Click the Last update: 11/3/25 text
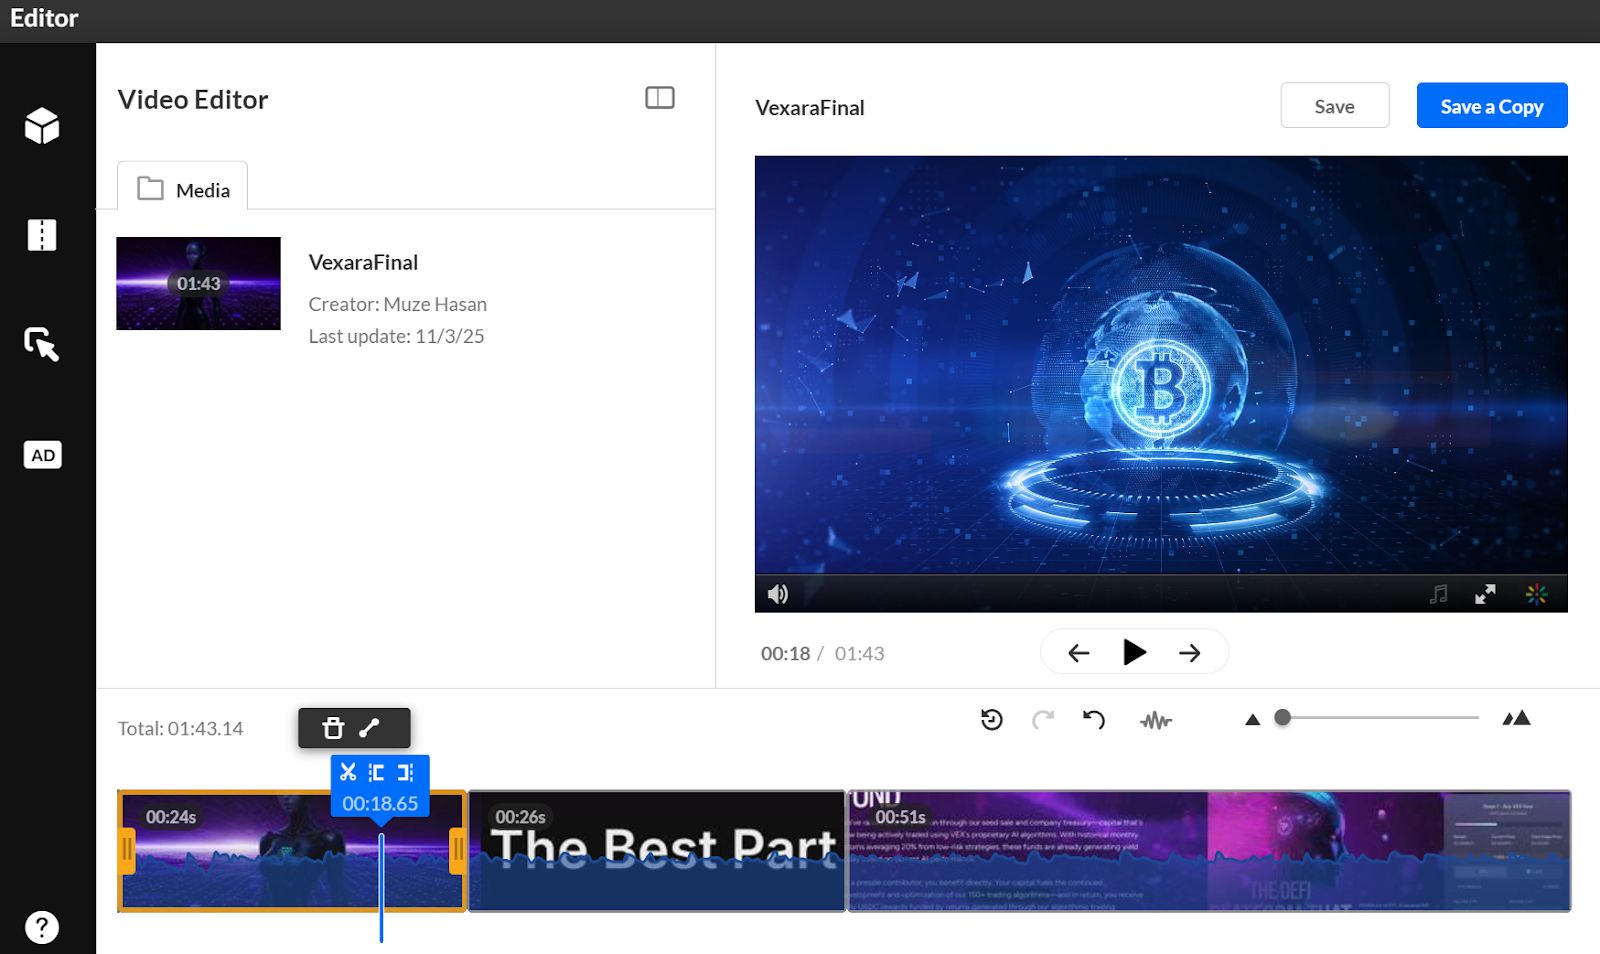 point(396,336)
